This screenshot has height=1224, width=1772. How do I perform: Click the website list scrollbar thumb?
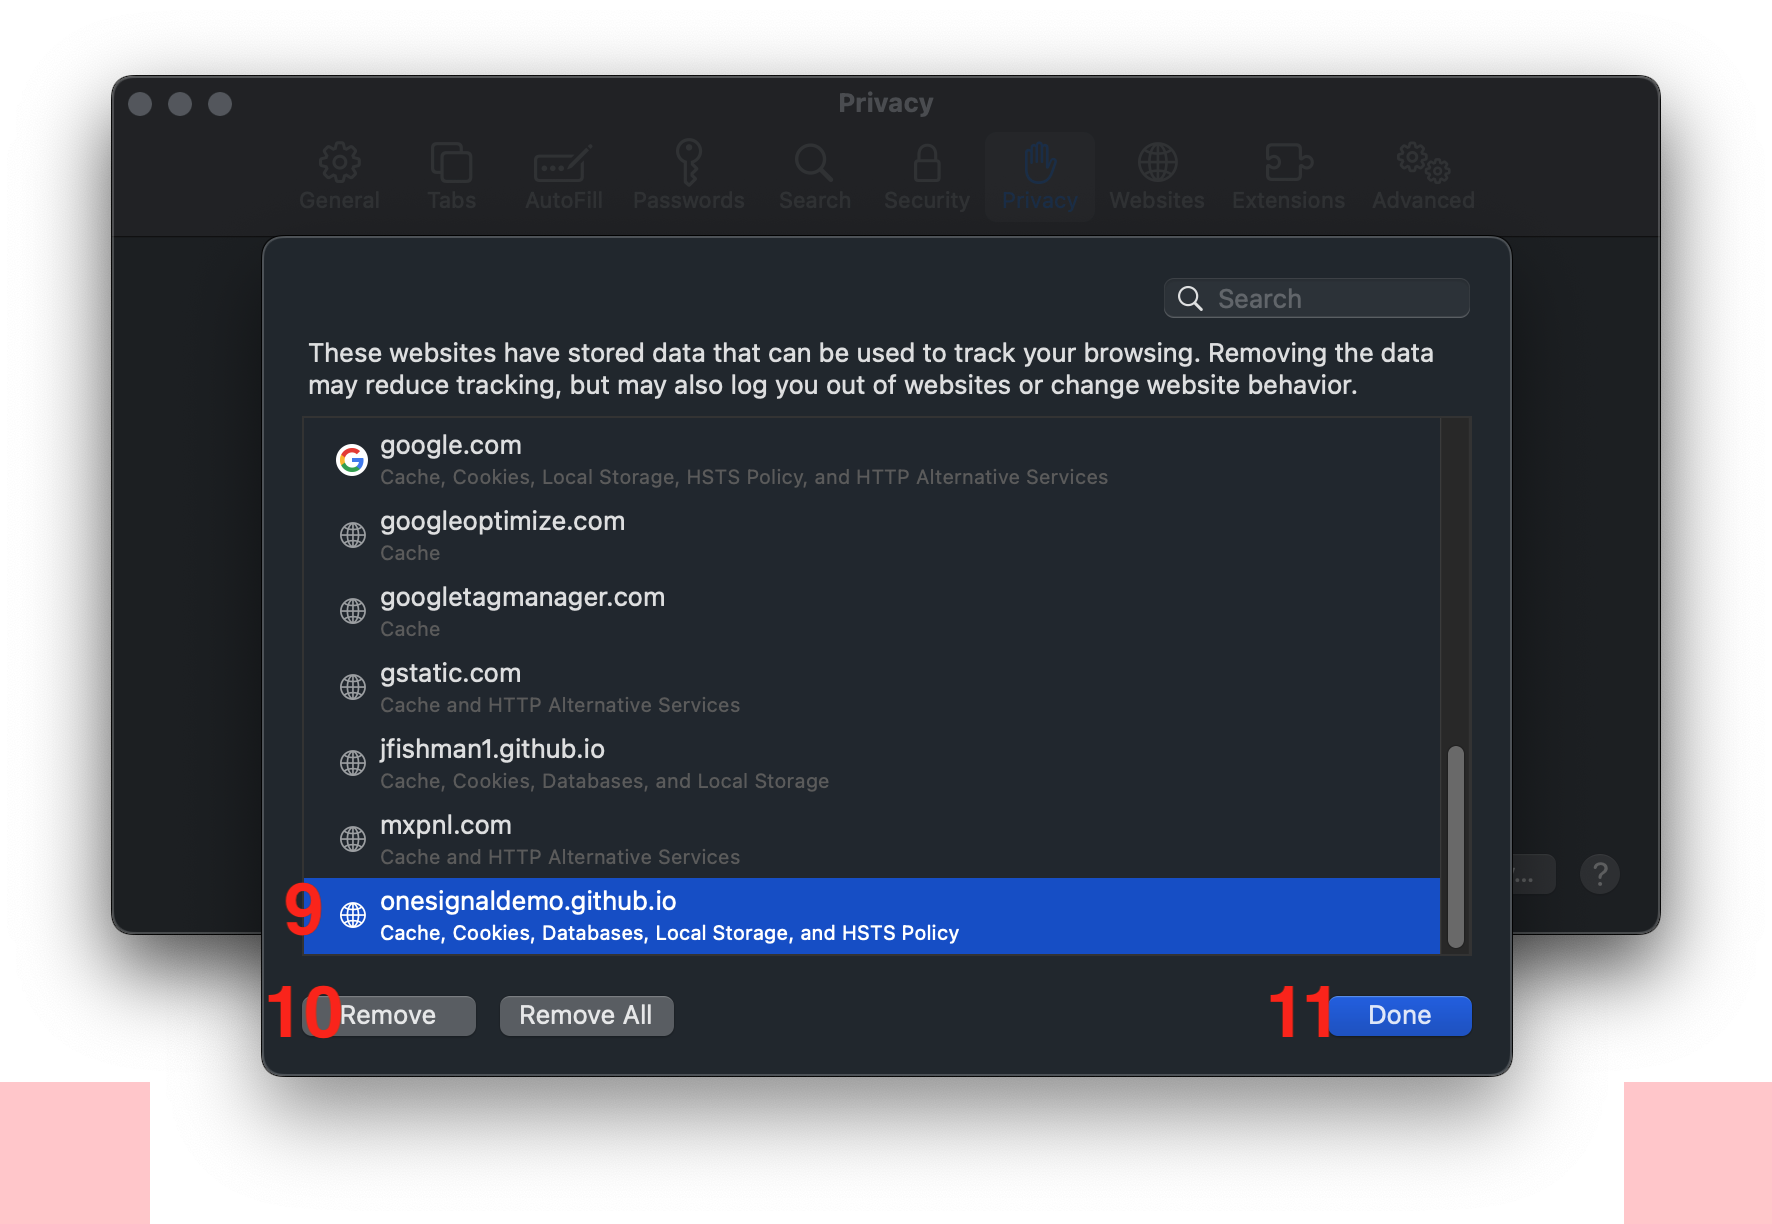click(1456, 846)
